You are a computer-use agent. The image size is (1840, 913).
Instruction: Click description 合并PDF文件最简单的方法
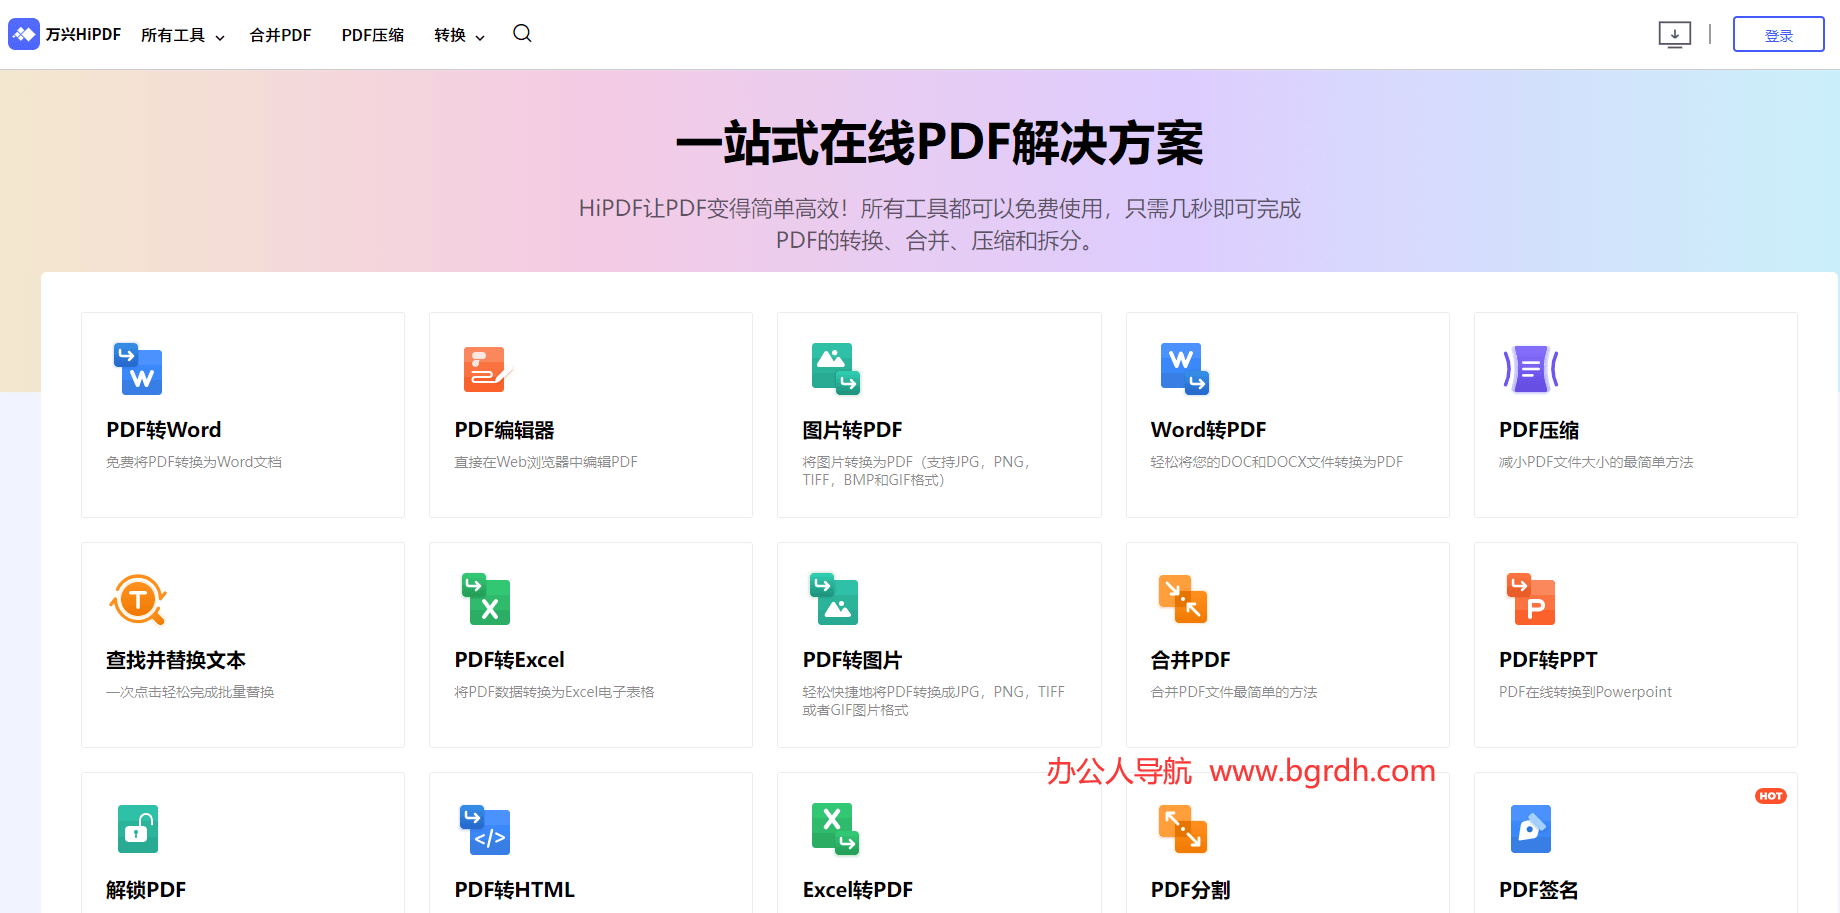pyautogui.click(x=1234, y=692)
